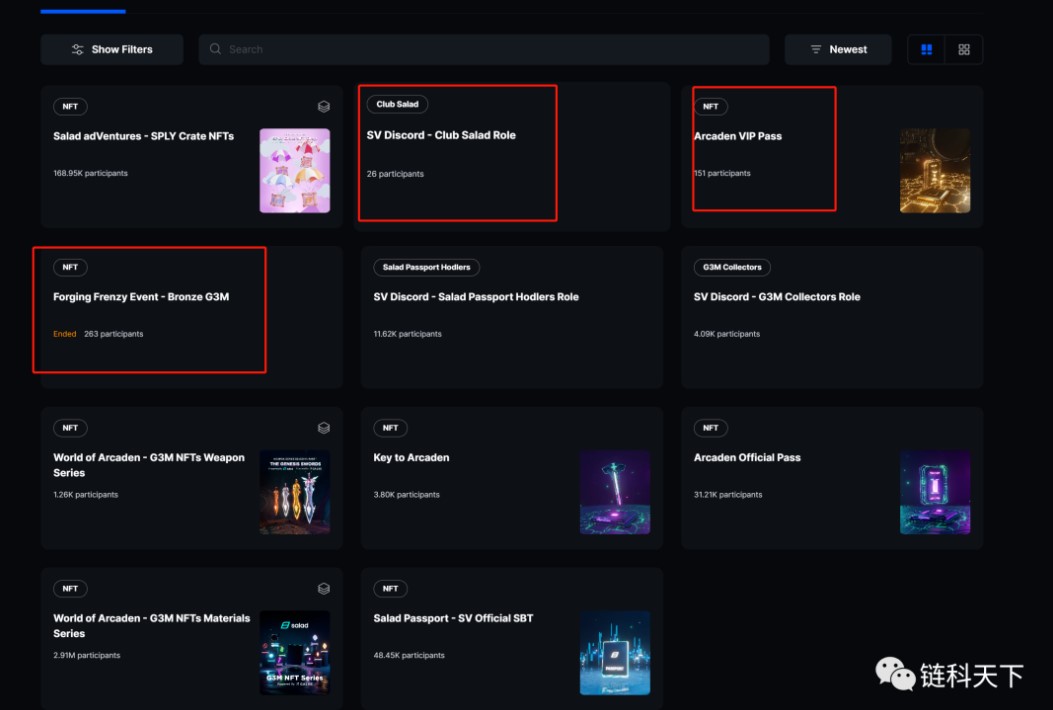
Task: Open Arcaden Official Pass thumbnail
Action: (x=935, y=492)
